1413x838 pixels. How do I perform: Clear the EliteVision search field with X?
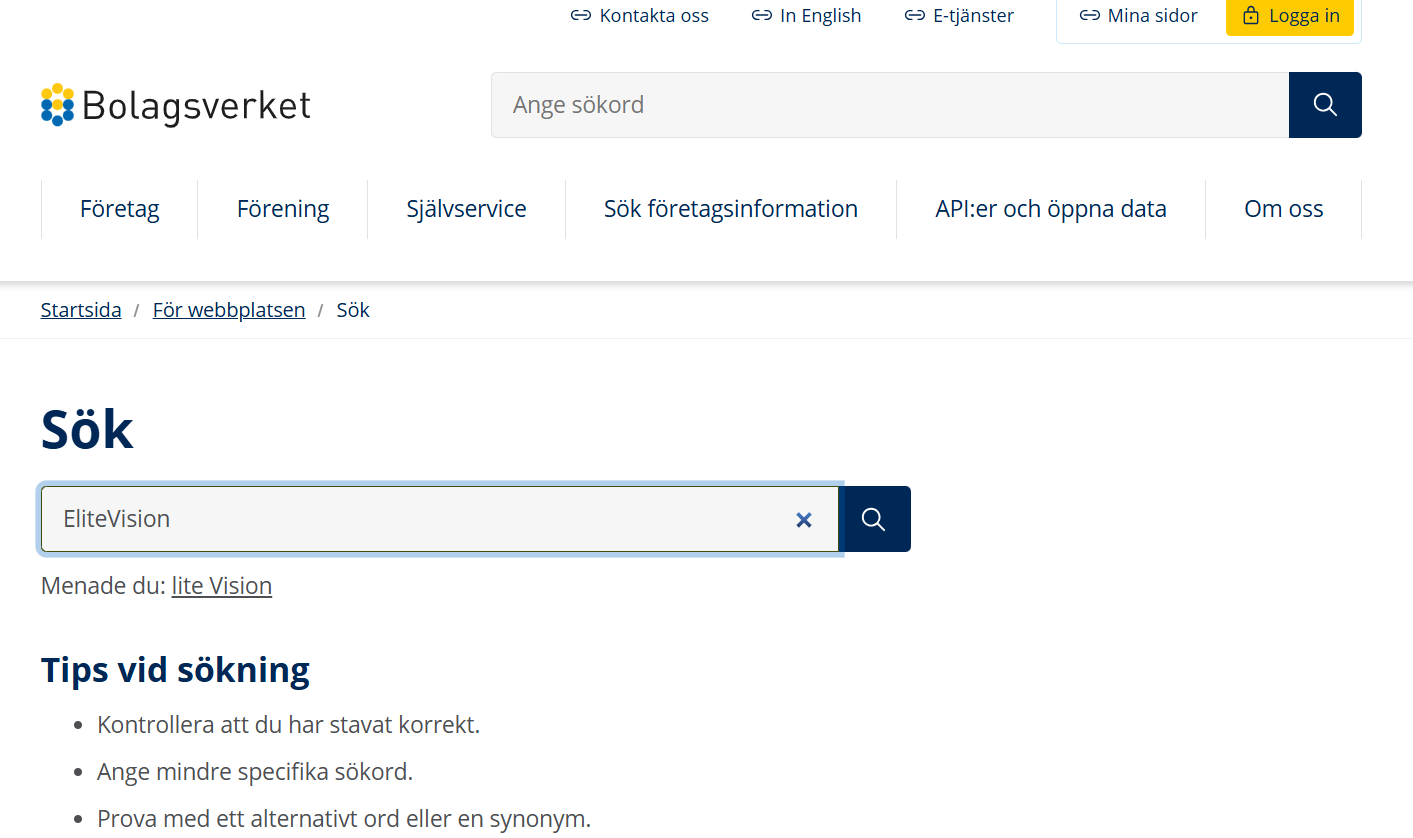(x=803, y=519)
